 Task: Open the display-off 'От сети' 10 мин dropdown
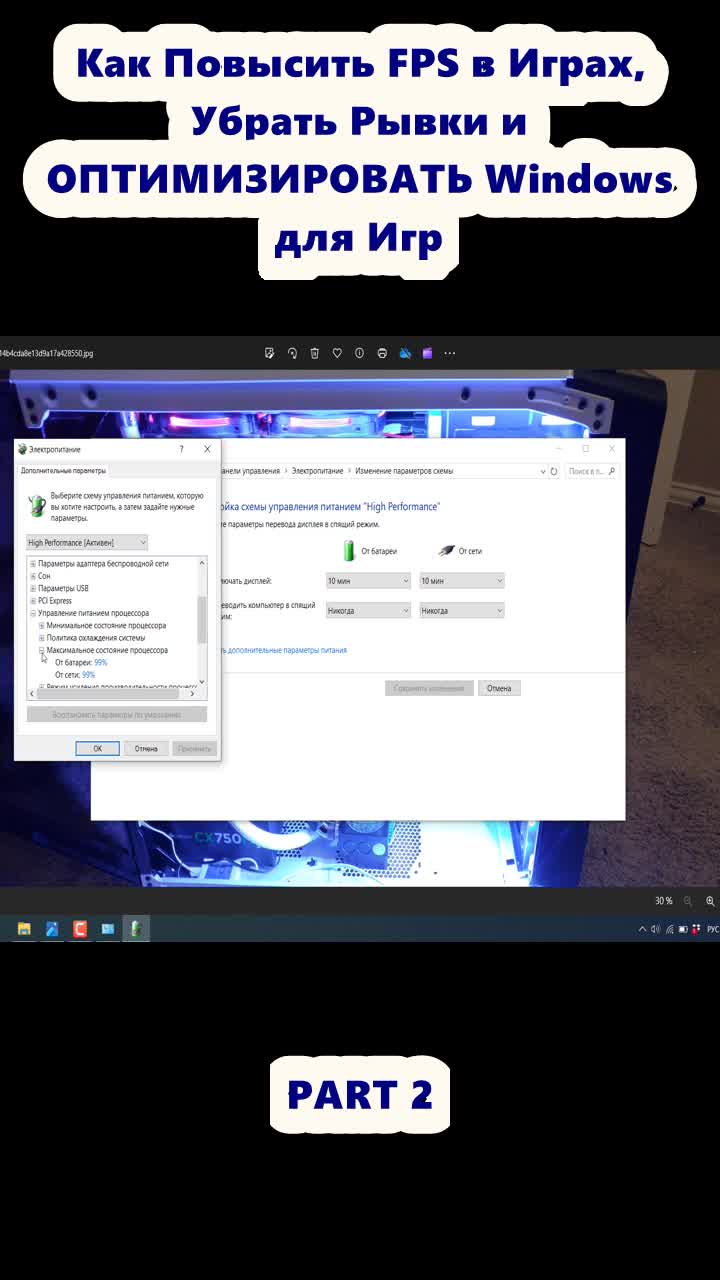(x=462, y=581)
